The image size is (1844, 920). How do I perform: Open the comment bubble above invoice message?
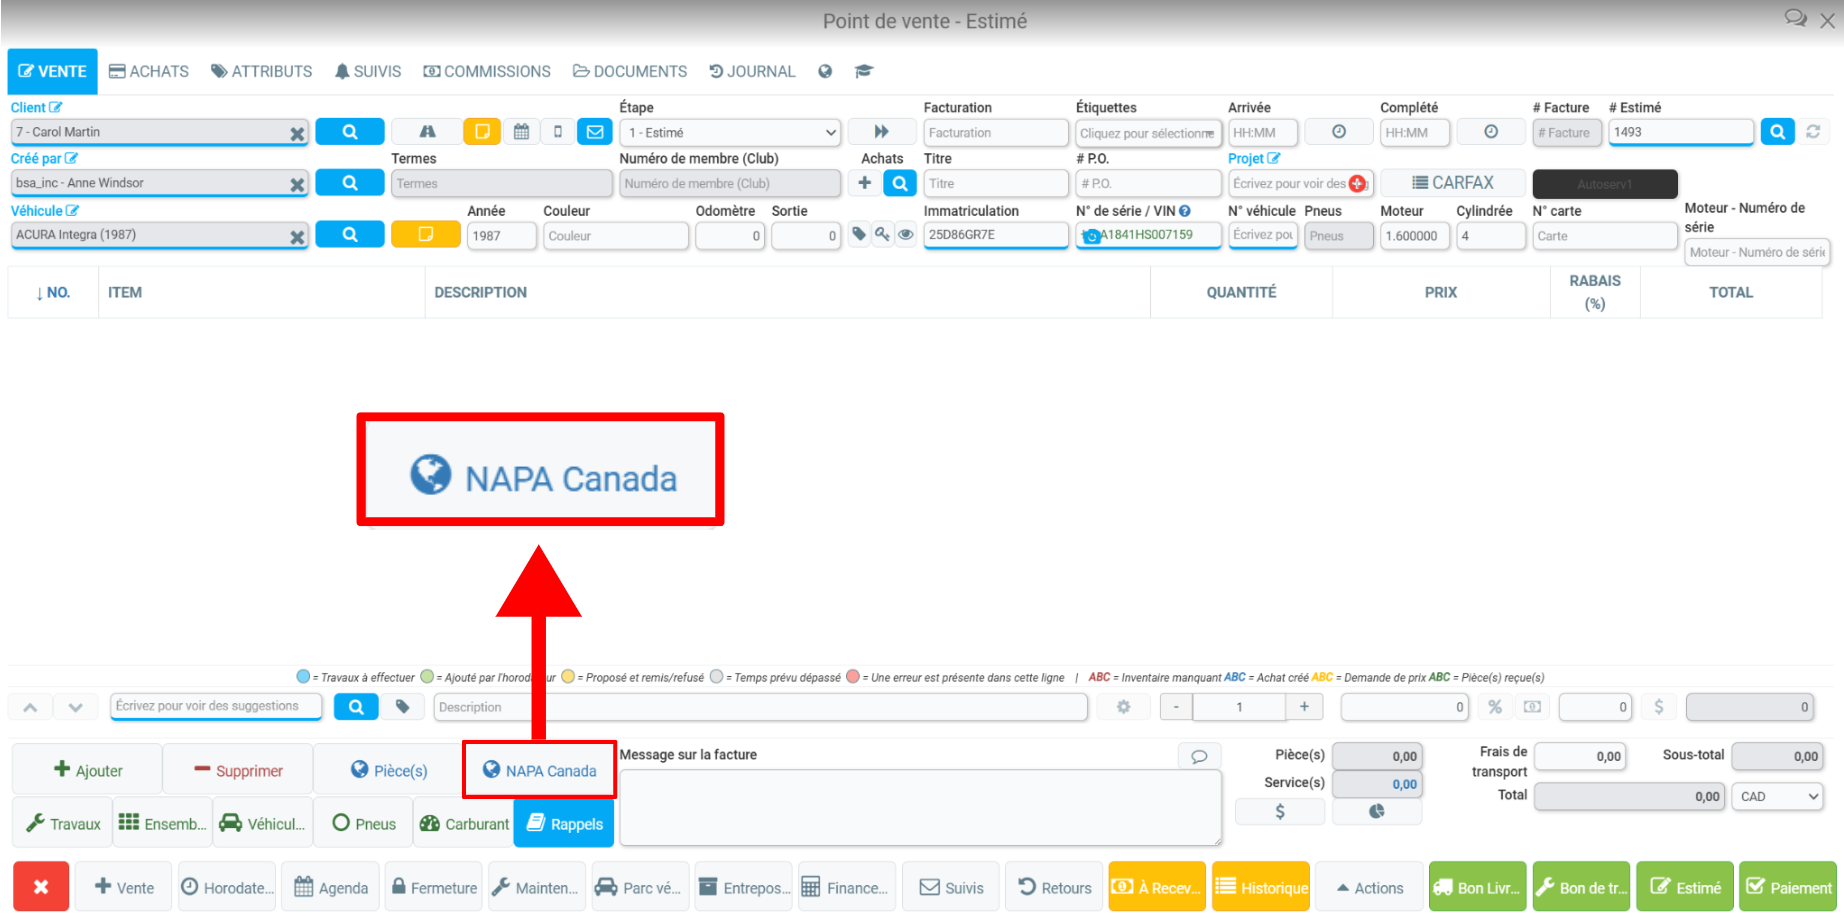coord(1199,756)
